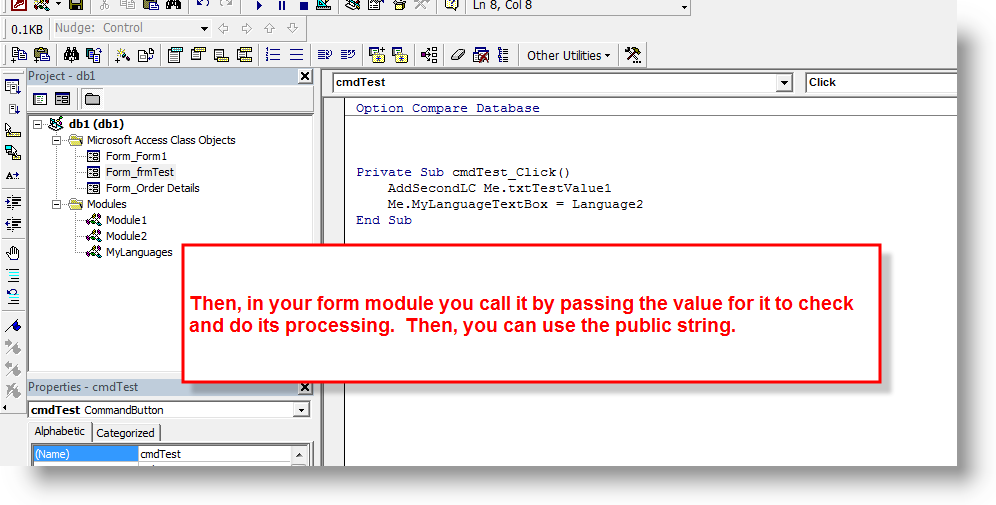This screenshot has width=996, height=505.
Task: Click the View Code icon in Project panel
Action: 40,99
